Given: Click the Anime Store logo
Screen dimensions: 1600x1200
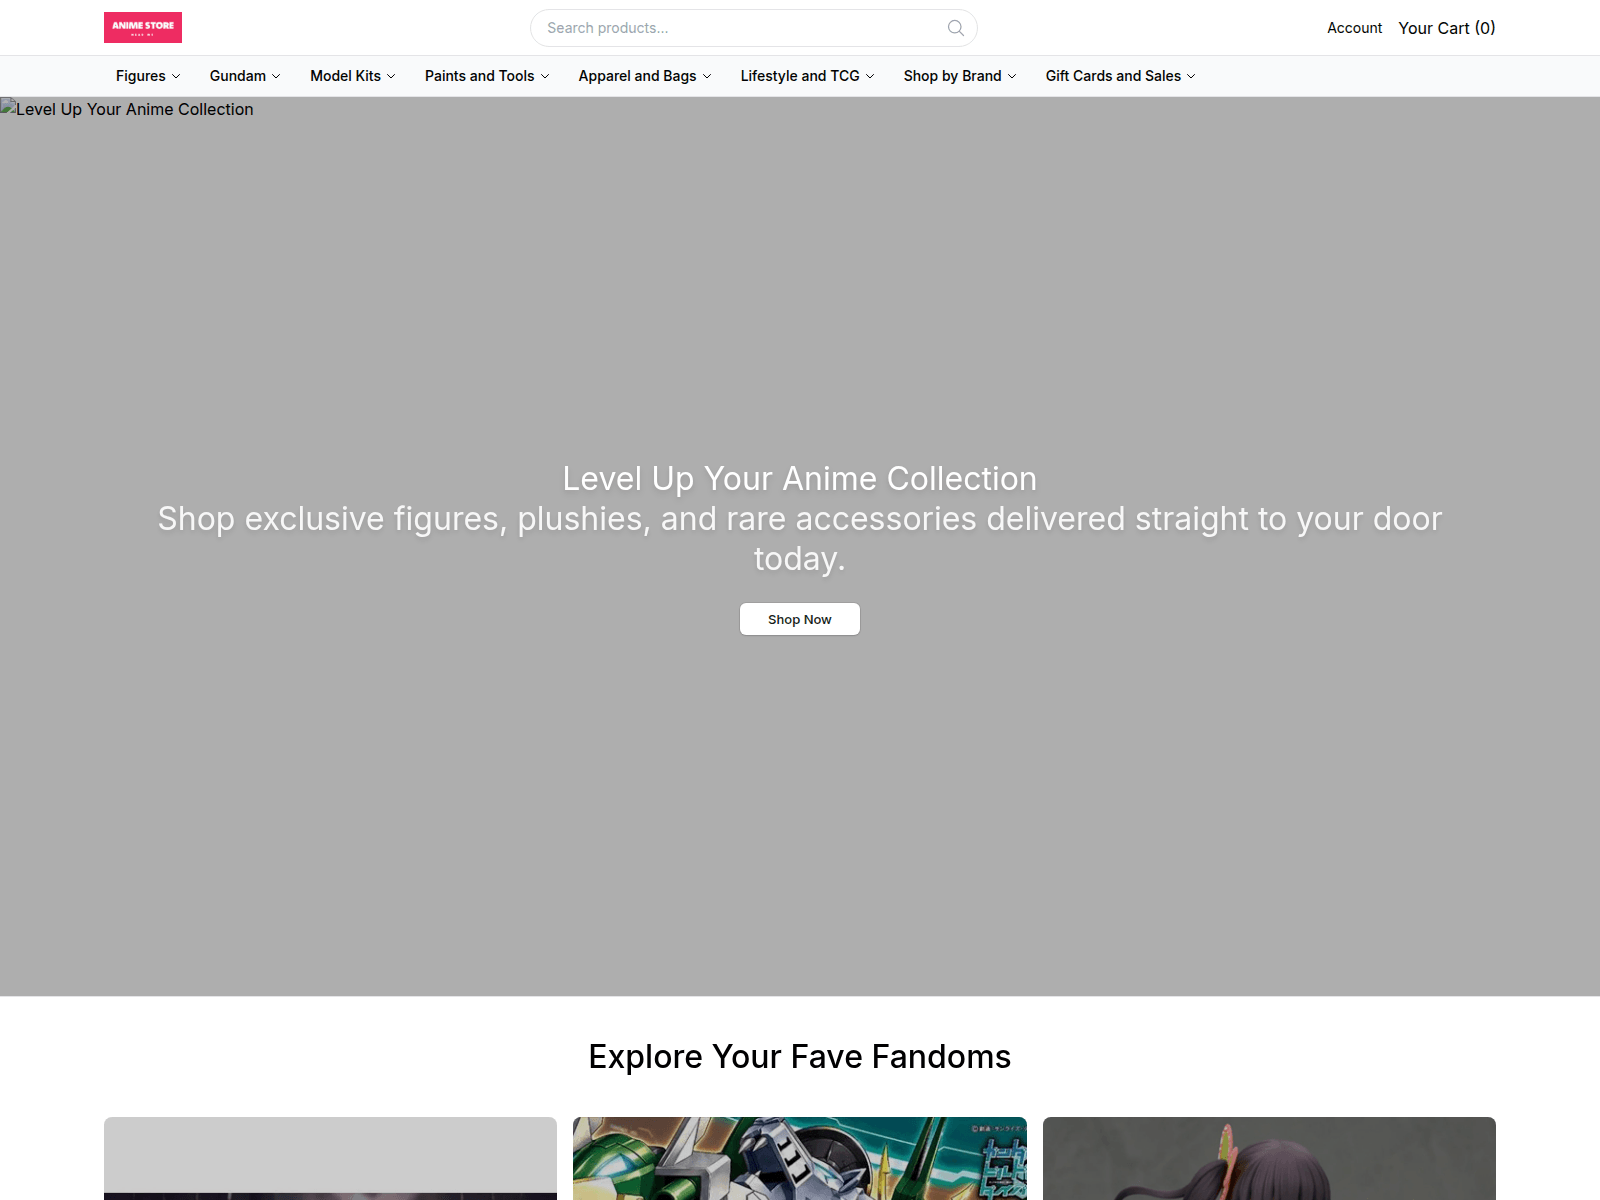Looking at the screenshot, I should coord(143,27).
